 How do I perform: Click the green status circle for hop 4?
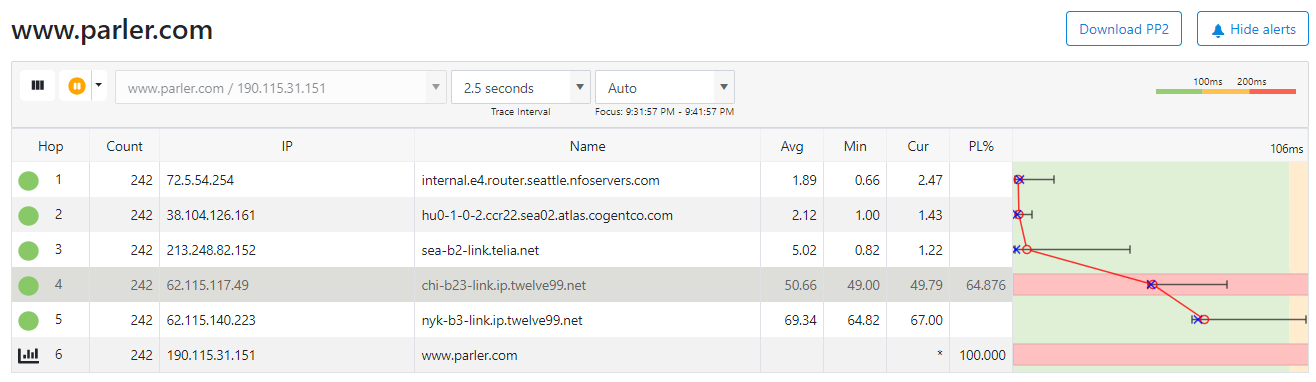tap(29, 285)
